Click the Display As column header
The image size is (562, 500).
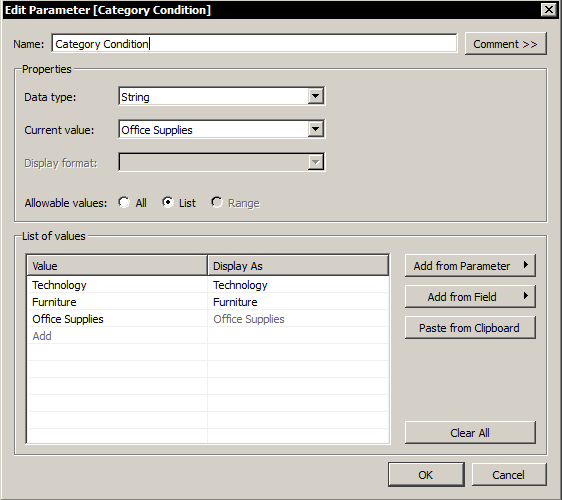298,266
